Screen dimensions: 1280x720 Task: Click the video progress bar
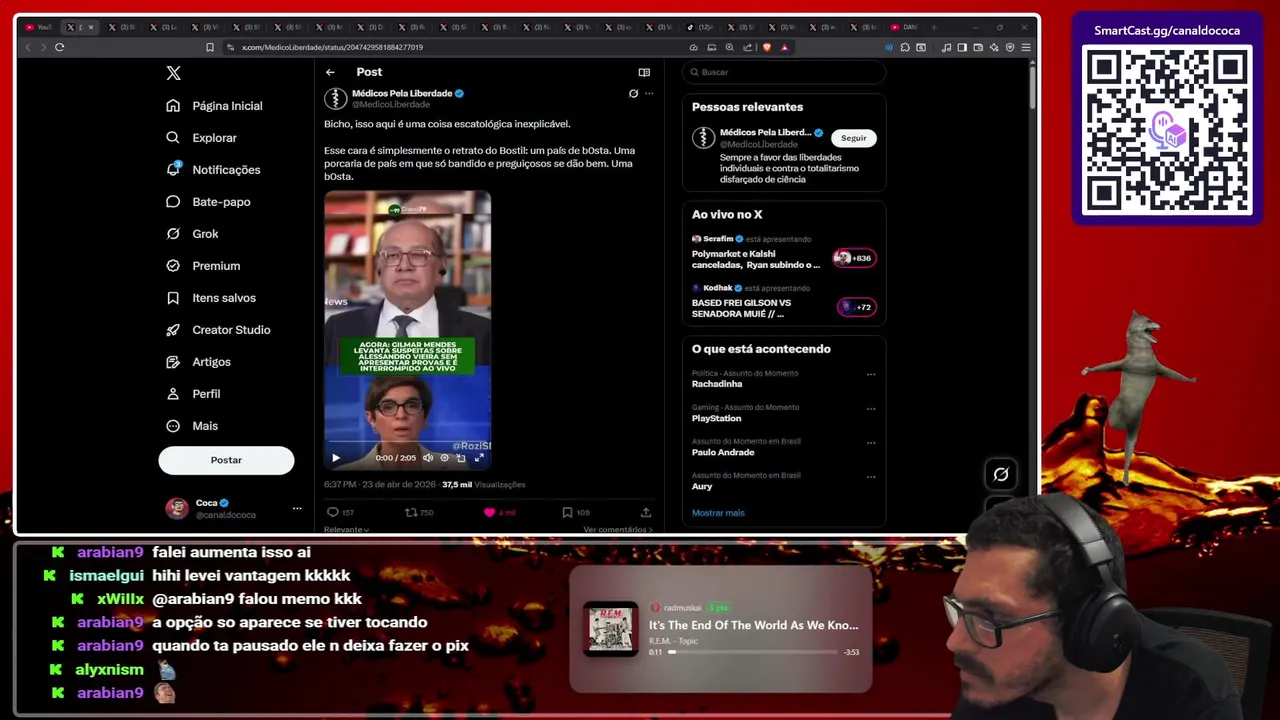click(x=407, y=442)
